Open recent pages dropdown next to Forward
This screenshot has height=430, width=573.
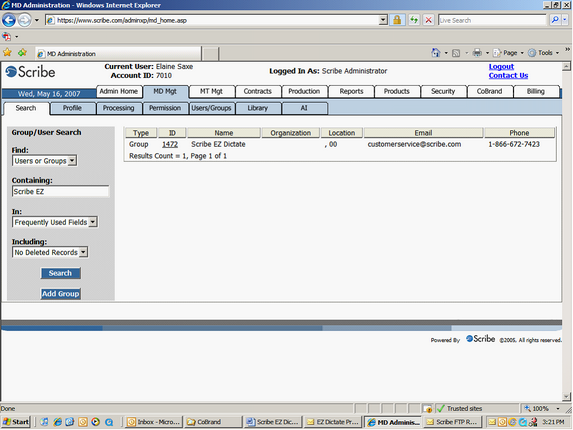37,20
